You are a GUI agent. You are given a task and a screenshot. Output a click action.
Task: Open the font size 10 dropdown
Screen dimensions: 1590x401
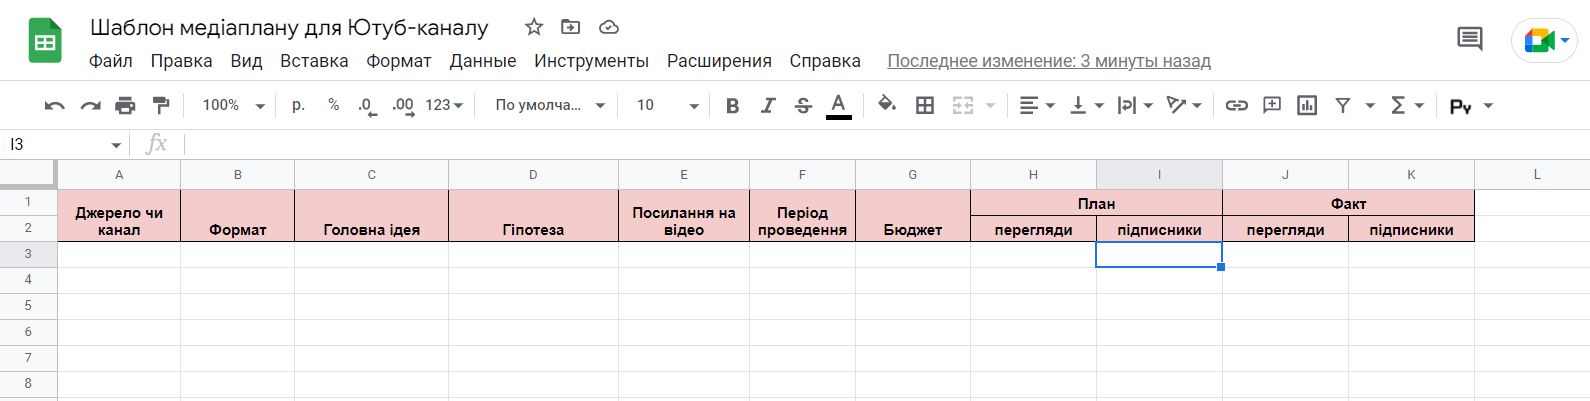coord(667,105)
